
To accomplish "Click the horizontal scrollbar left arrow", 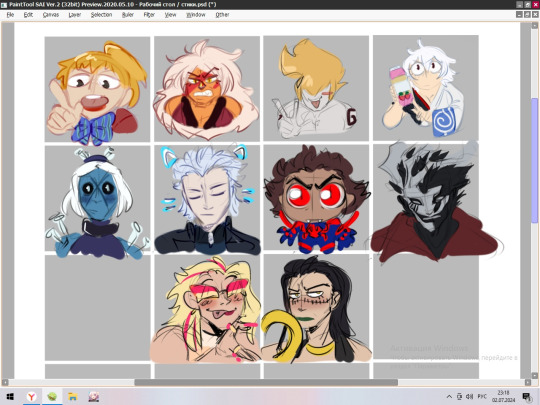I will pos(5,382).
